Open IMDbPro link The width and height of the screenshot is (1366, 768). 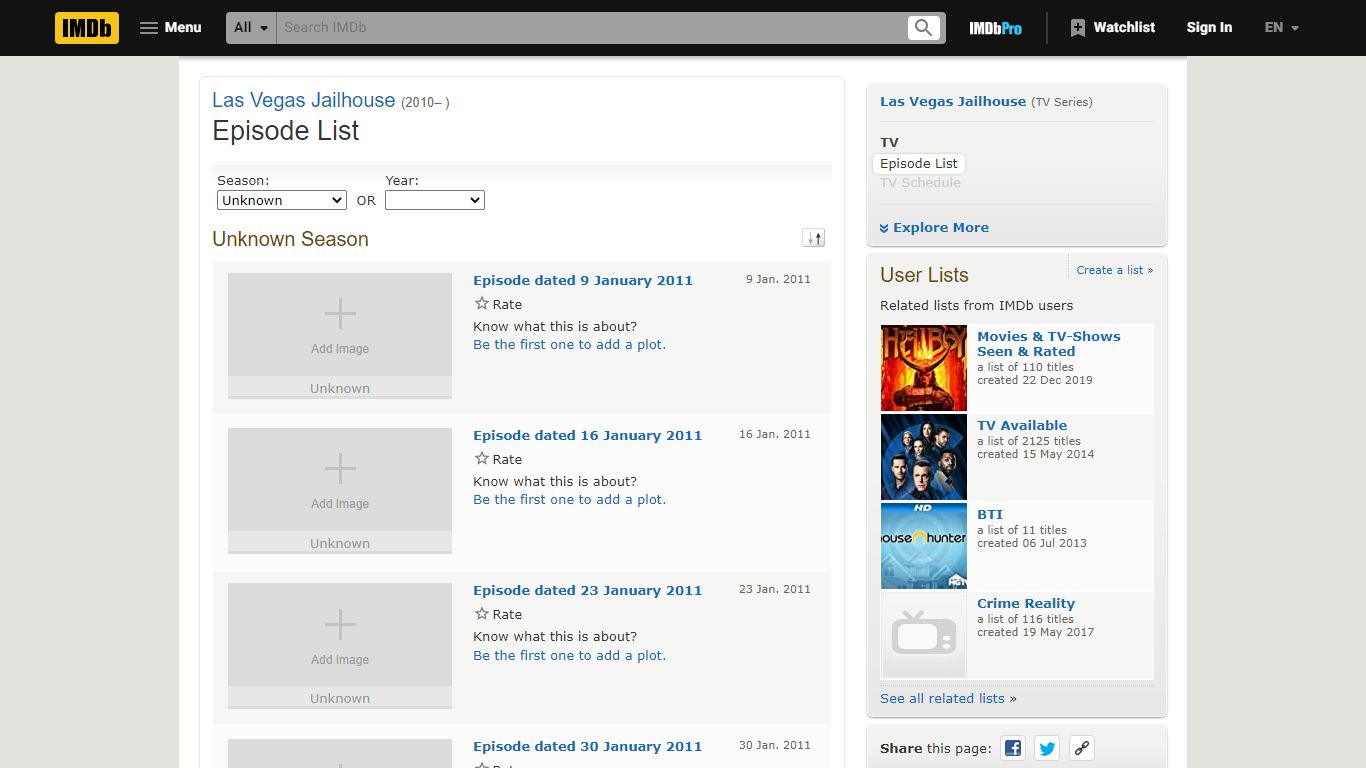[995, 28]
